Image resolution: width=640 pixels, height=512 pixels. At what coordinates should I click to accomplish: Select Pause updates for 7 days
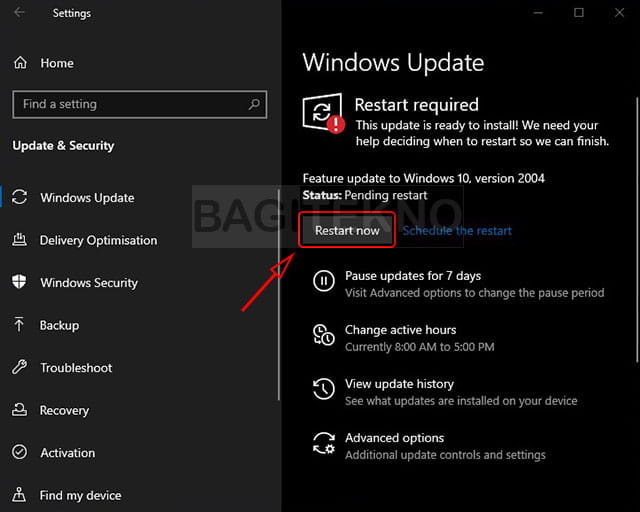[413, 276]
